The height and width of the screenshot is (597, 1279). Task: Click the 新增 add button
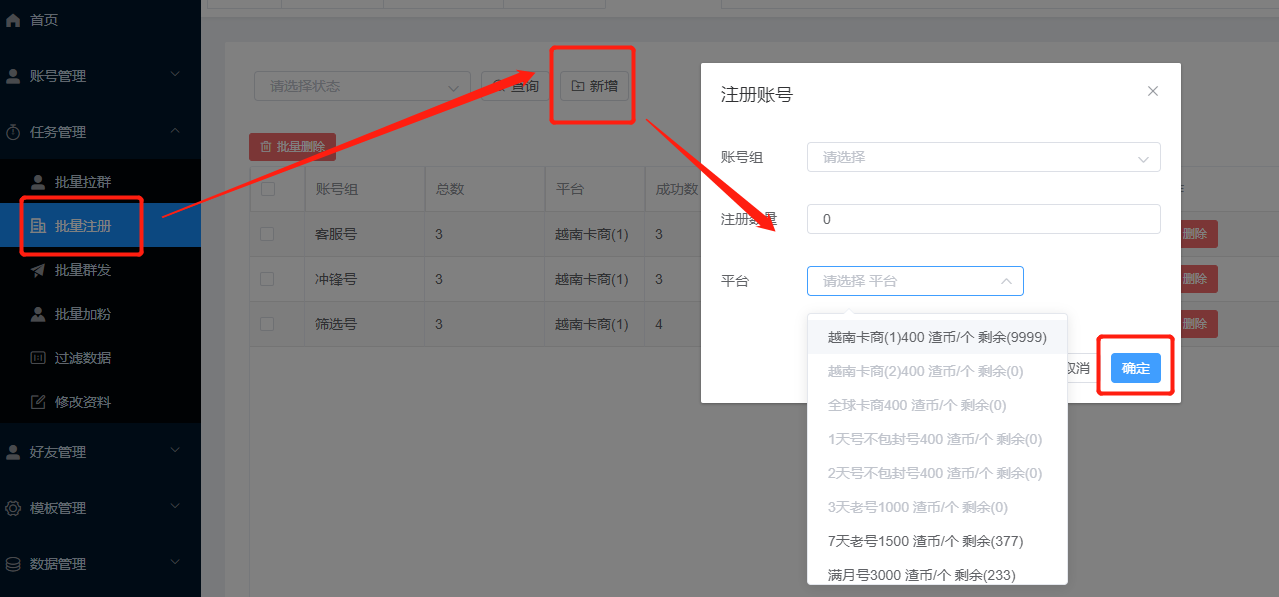594,86
